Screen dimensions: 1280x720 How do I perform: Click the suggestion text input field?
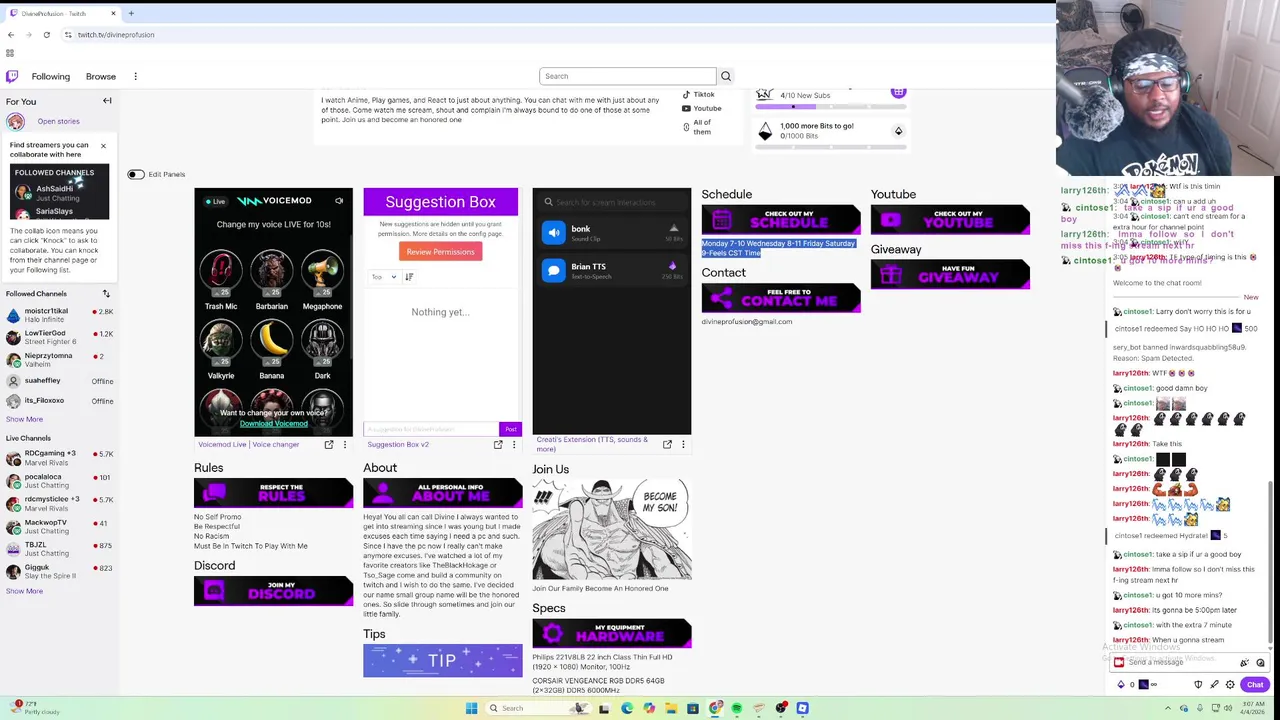432,429
